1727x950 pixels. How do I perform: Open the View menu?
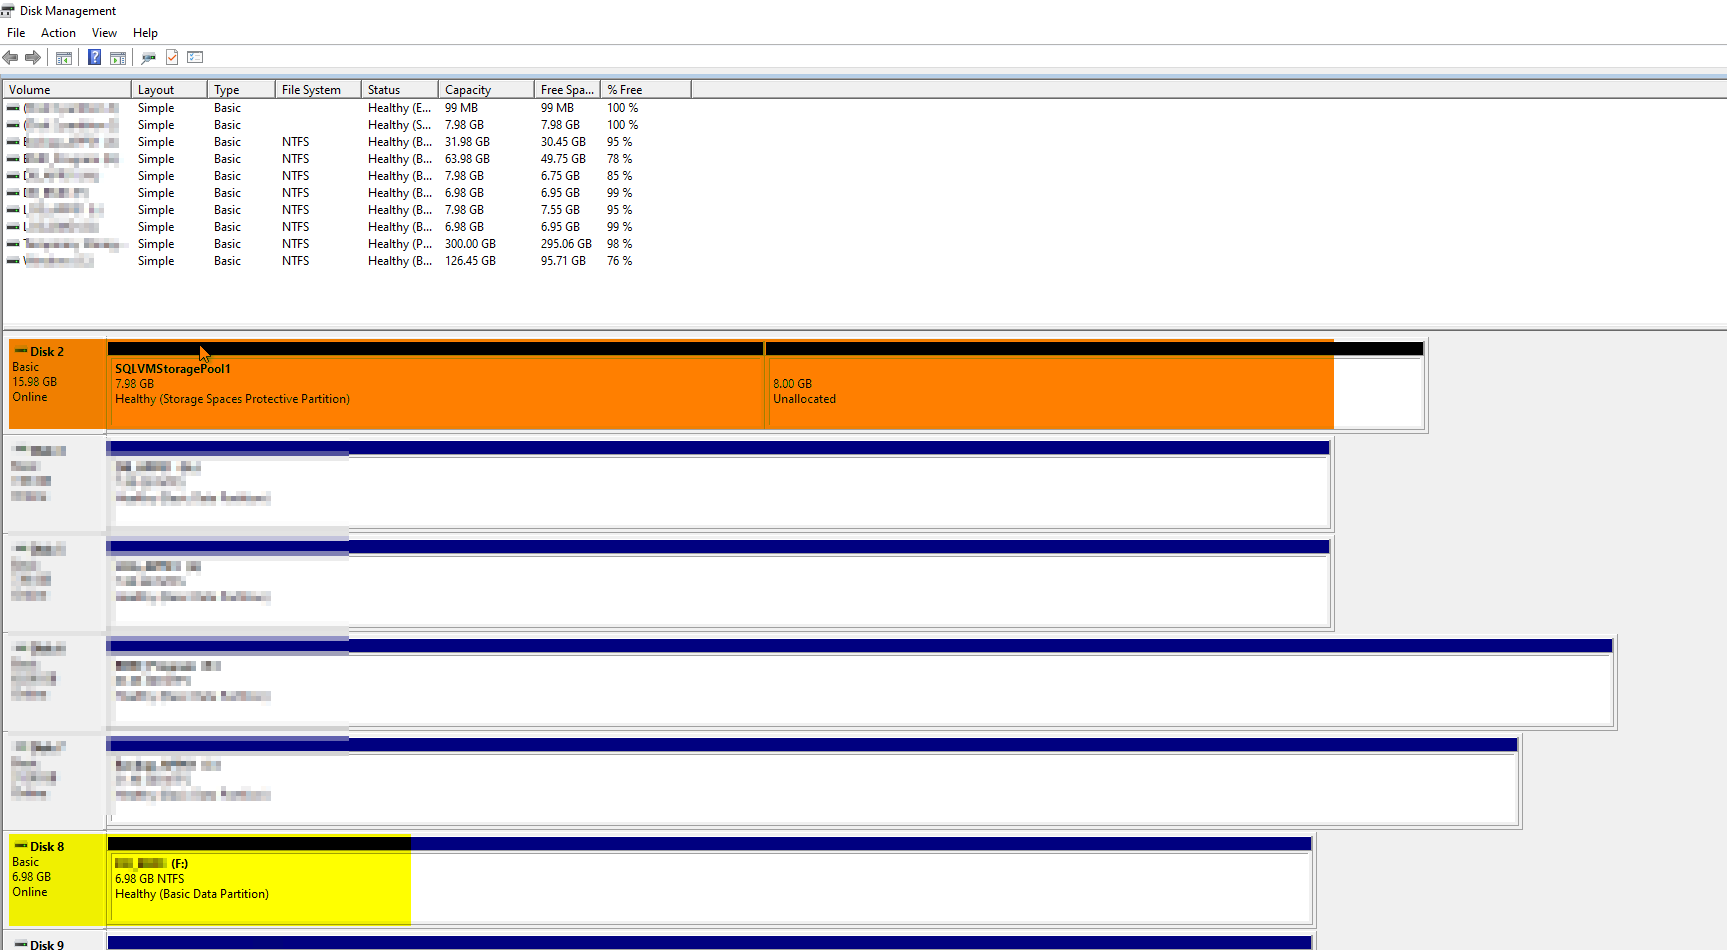(x=104, y=32)
